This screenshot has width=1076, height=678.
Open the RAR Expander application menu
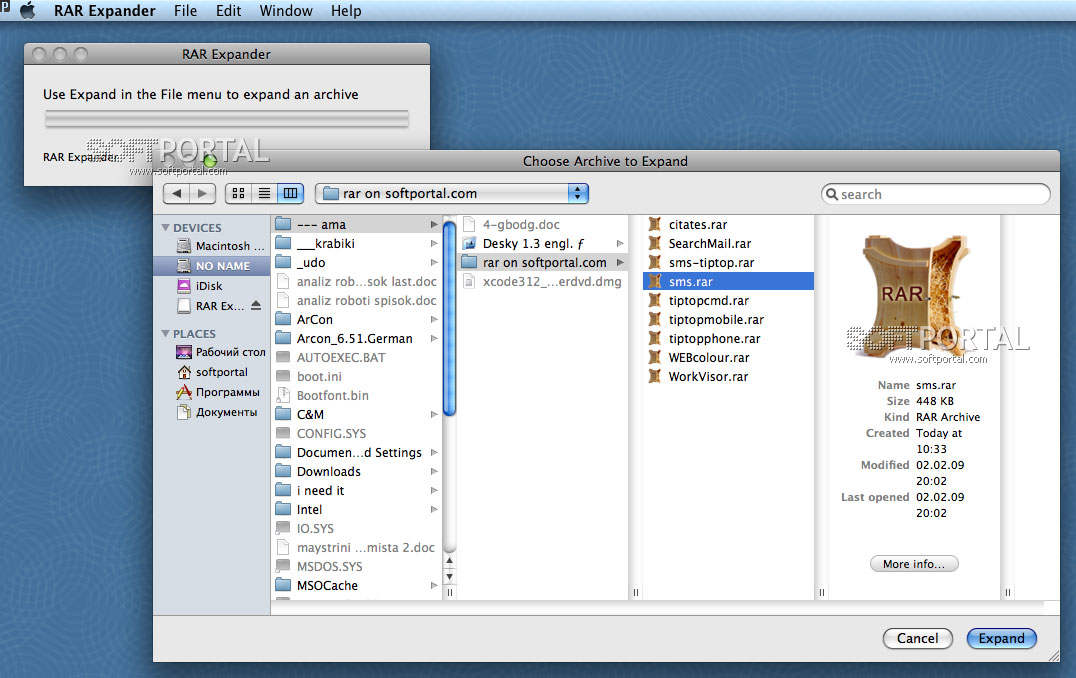[104, 10]
